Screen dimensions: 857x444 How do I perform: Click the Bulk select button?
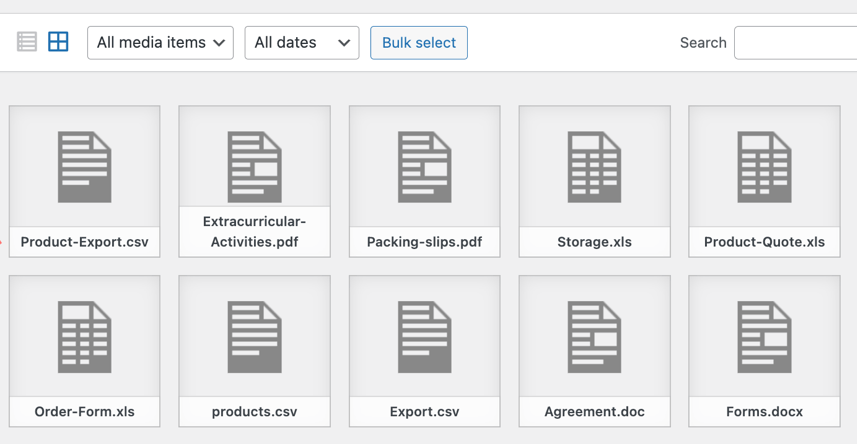(x=418, y=43)
